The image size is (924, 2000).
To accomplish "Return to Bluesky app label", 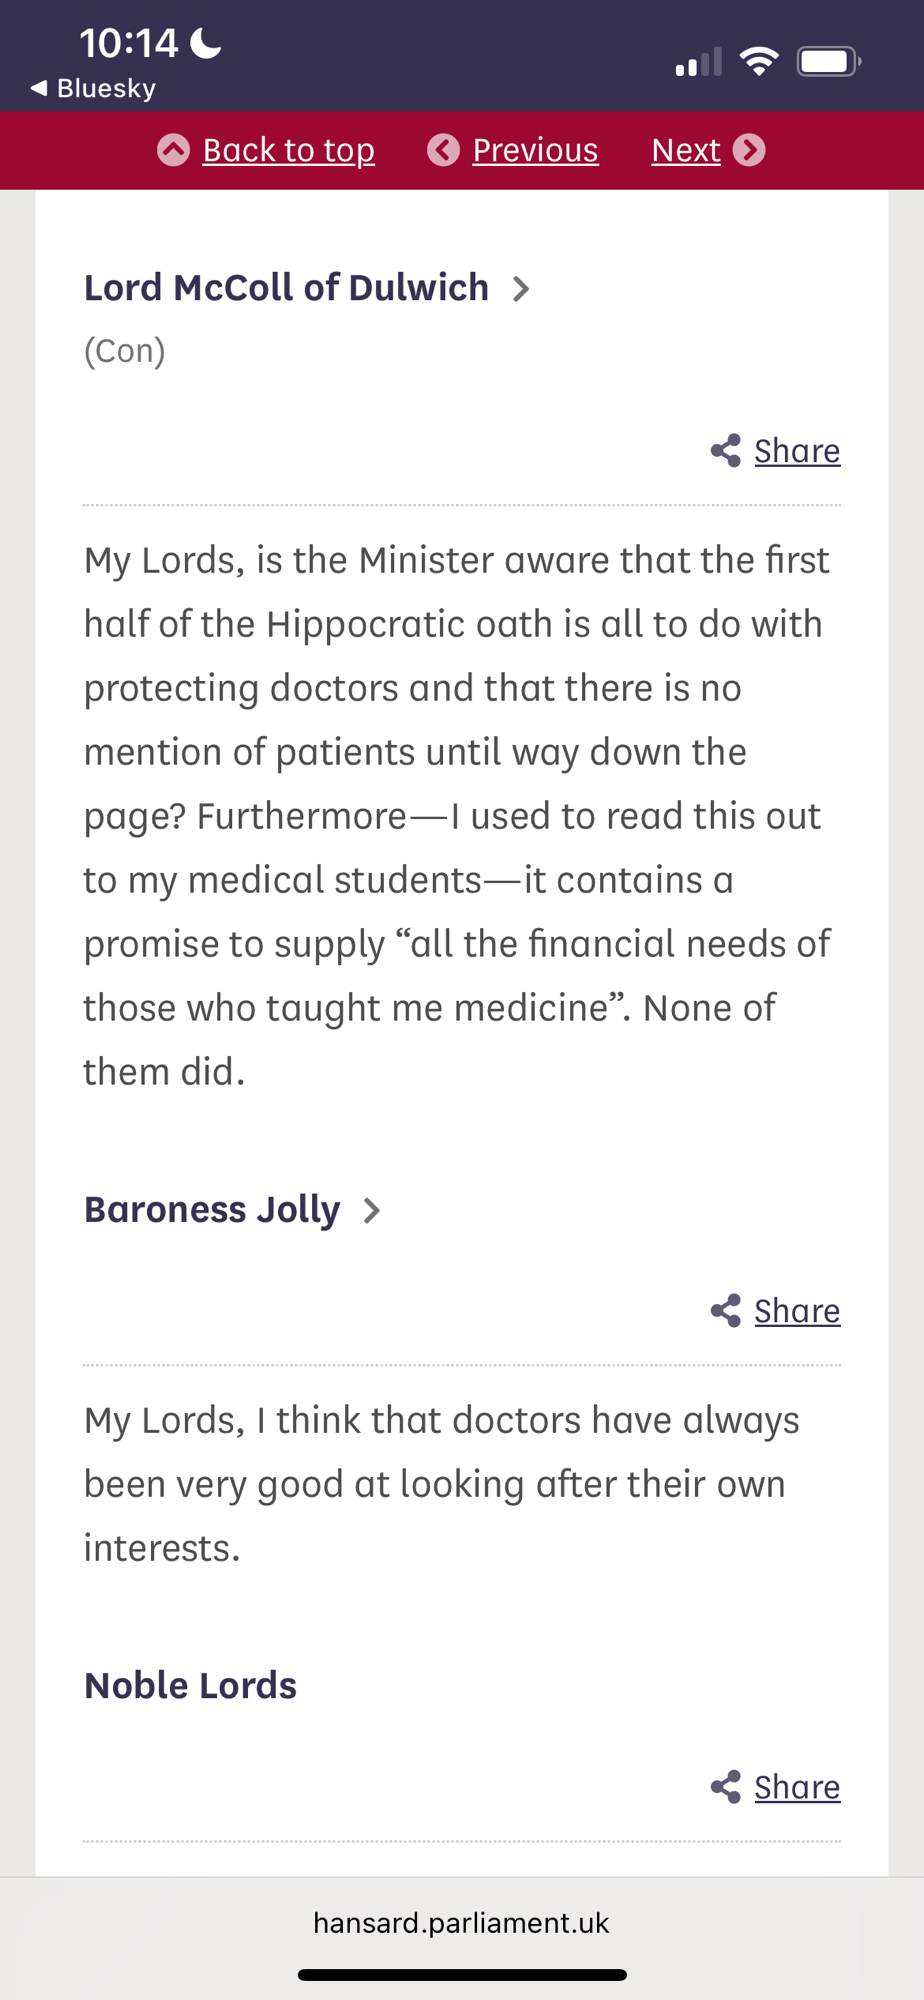I will tap(106, 88).
